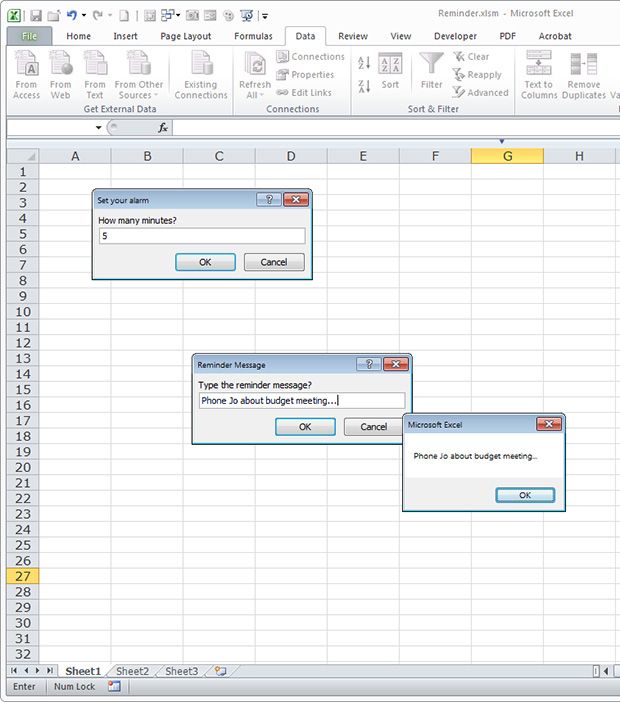Import data From Text
The image size is (620, 702).
click(94, 75)
